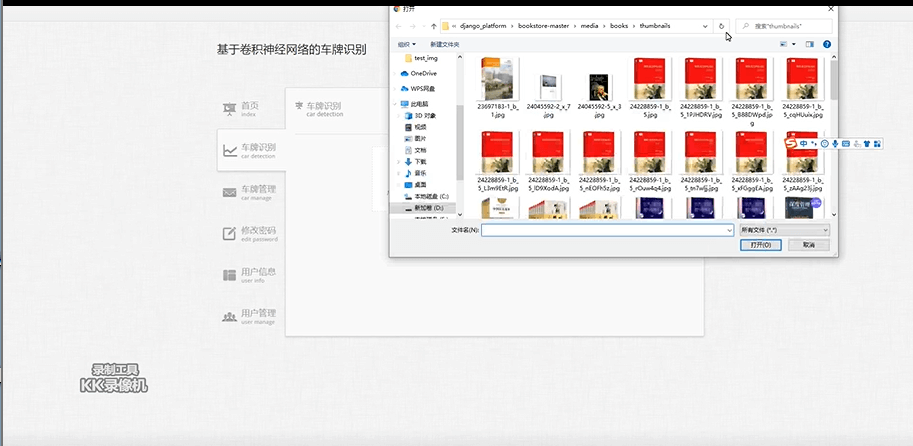This screenshot has height=446, width=913.
Task: Select media in the breadcrumb path
Action: tap(589, 26)
